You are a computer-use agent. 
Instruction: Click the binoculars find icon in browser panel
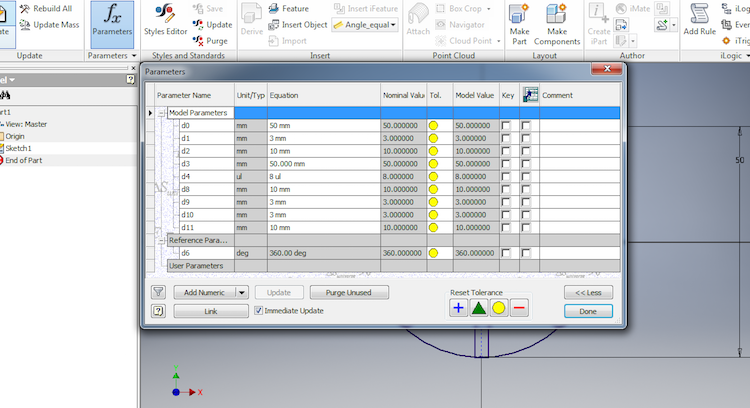coord(5,95)
